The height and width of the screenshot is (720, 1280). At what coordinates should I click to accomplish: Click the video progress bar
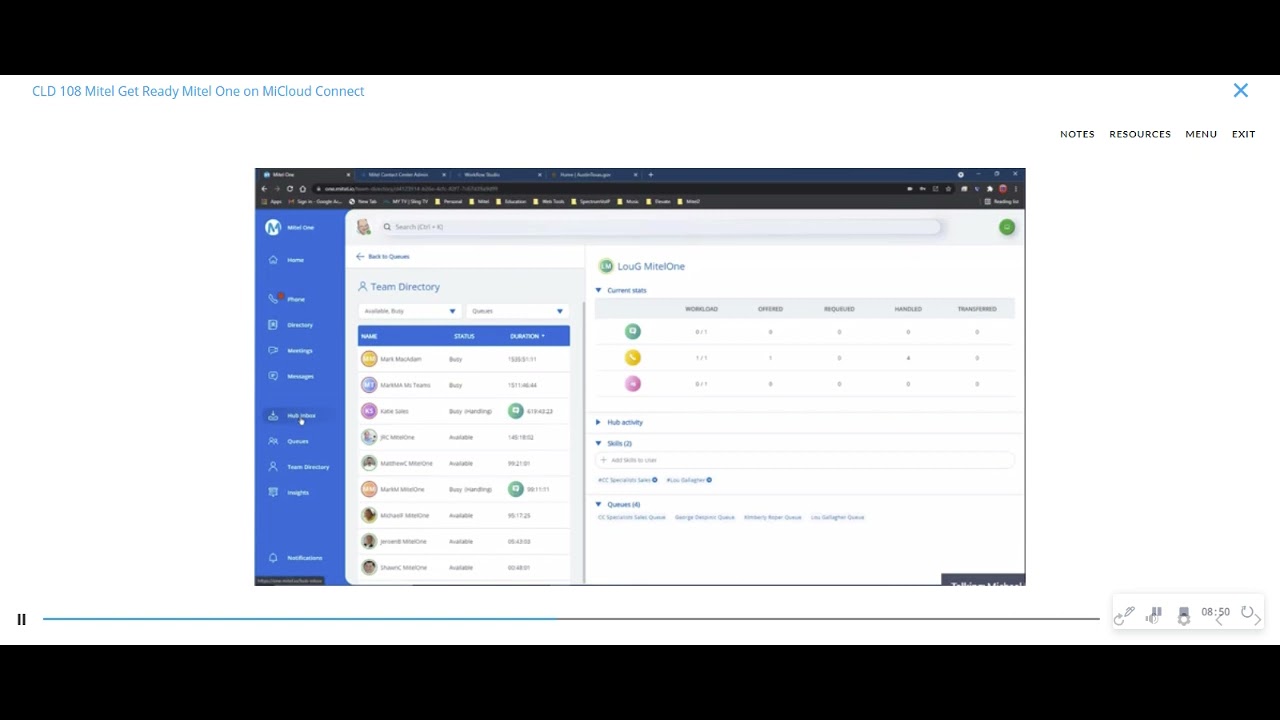pyautogui.click(x=571, y=619)
